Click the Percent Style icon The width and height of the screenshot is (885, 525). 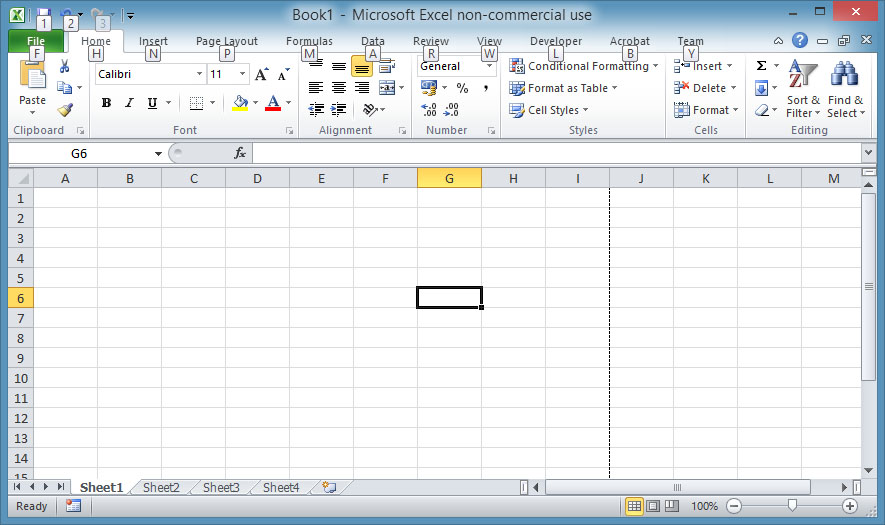[462, 88]
